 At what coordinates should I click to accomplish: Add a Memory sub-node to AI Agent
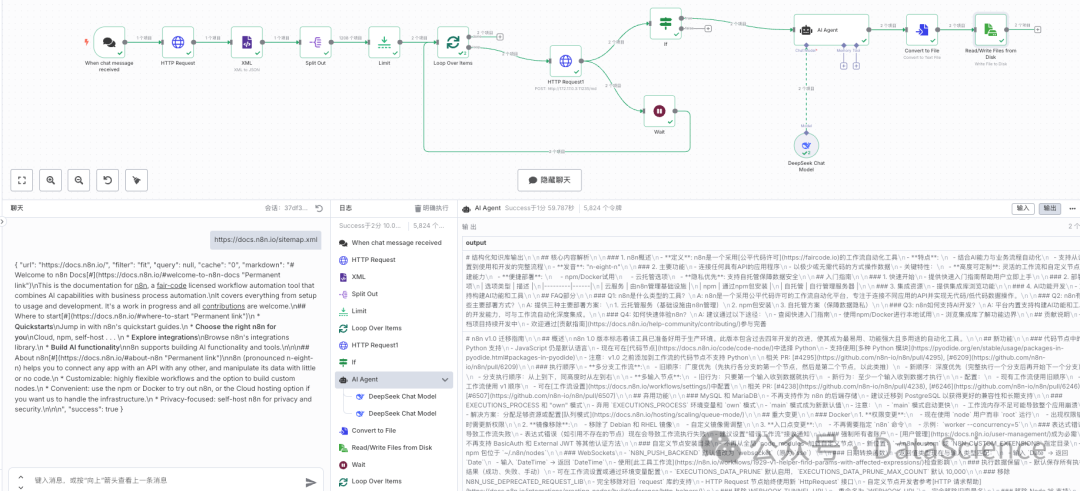point(843,66)
